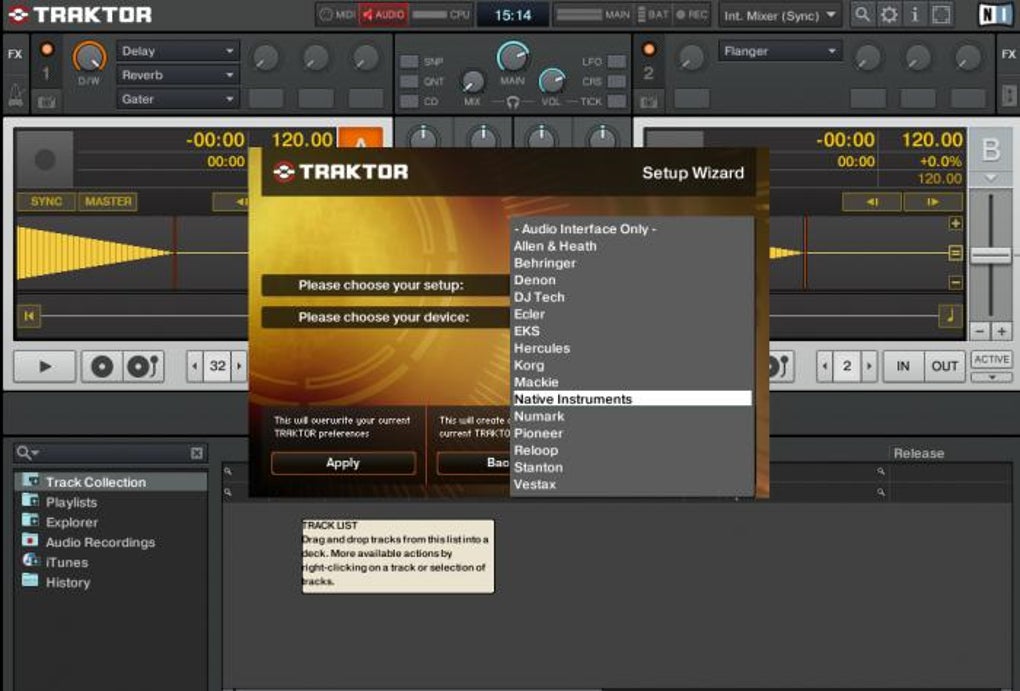Open the Int. Mixer (Sync) dropdown
Viewport: 1020px width, 691px height.
[780, 15]
